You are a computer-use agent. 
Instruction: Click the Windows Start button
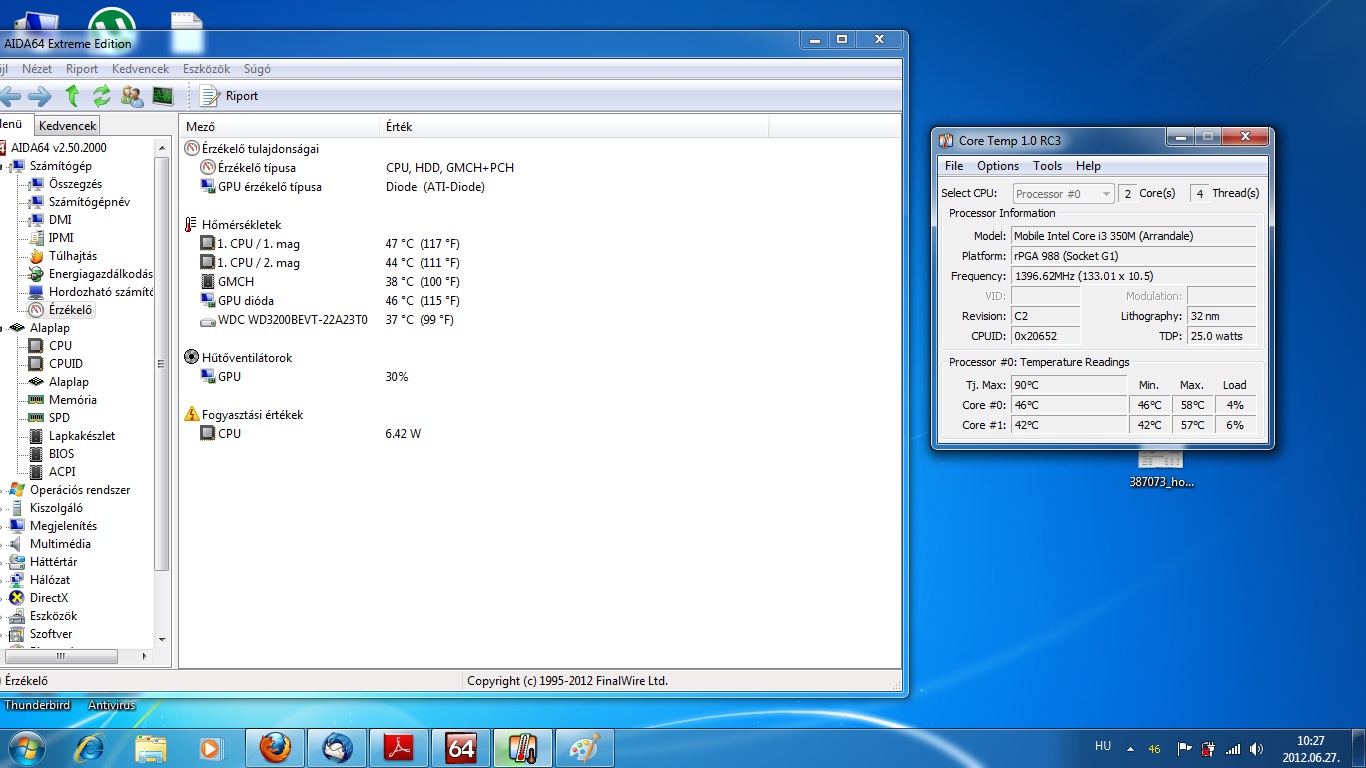tap(25, 747)
